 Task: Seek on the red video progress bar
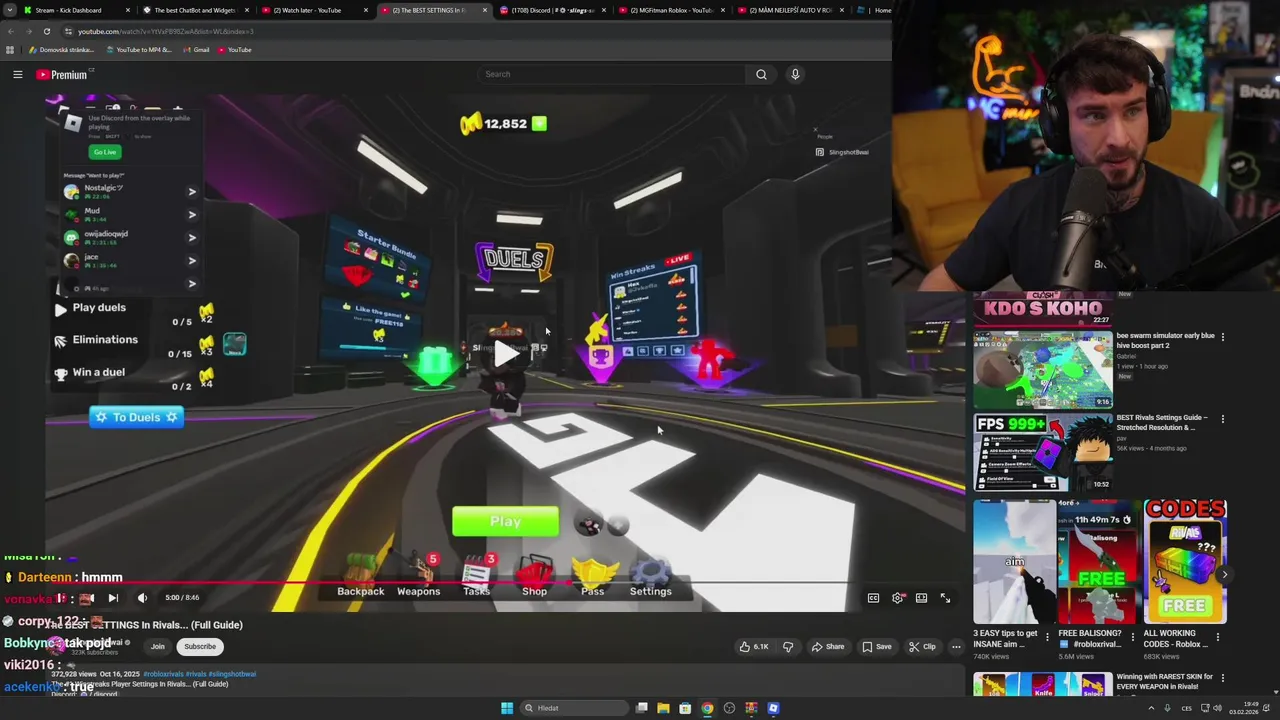505,583
